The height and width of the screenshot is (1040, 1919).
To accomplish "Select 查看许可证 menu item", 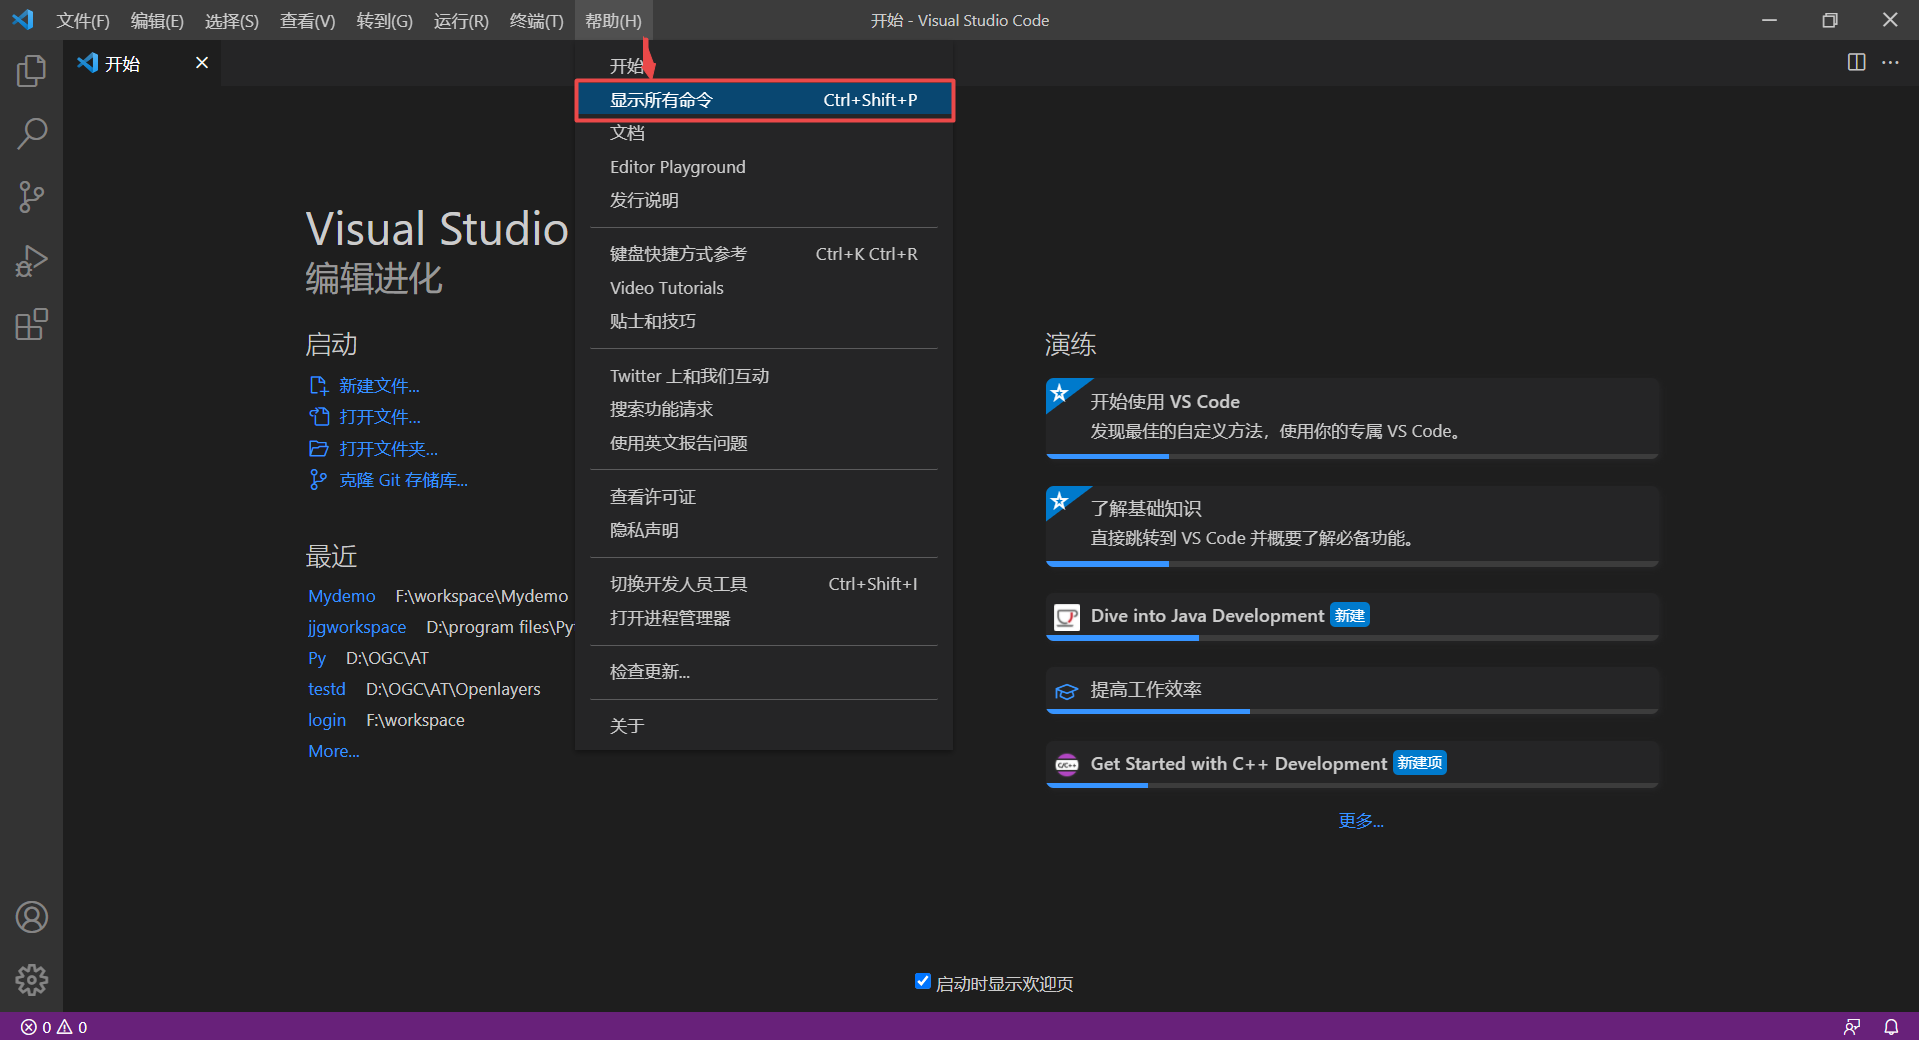I will (764, 497).
